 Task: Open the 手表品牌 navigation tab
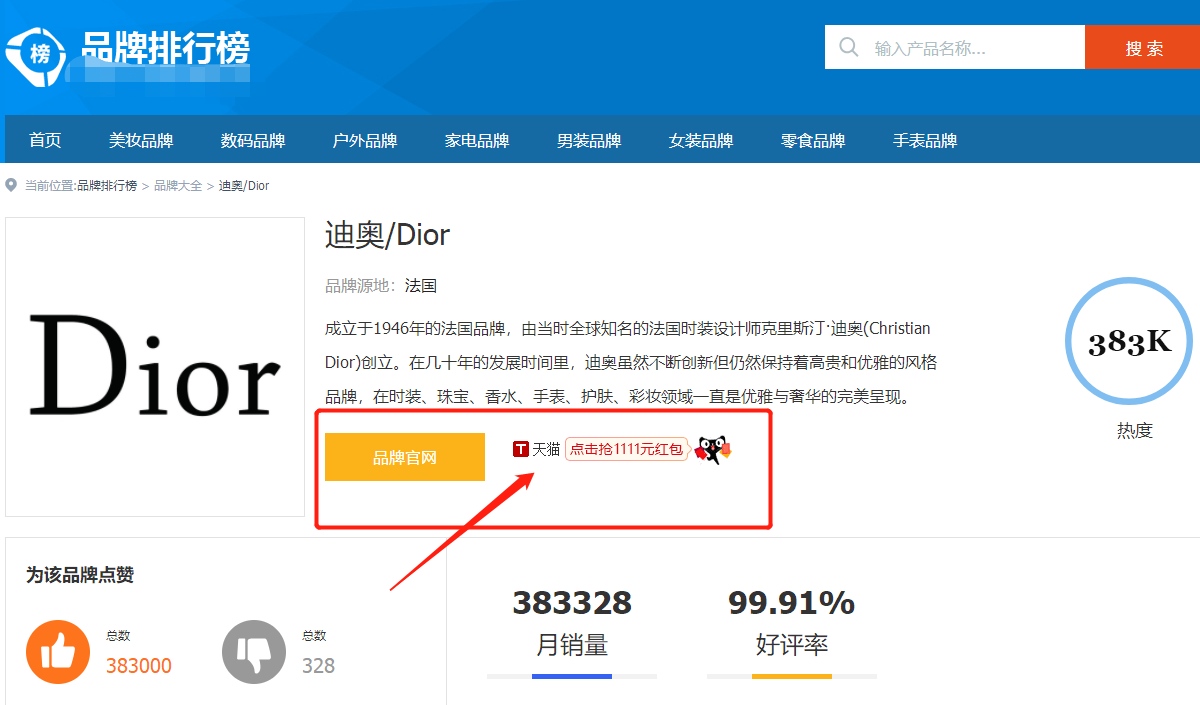[925, 140]
